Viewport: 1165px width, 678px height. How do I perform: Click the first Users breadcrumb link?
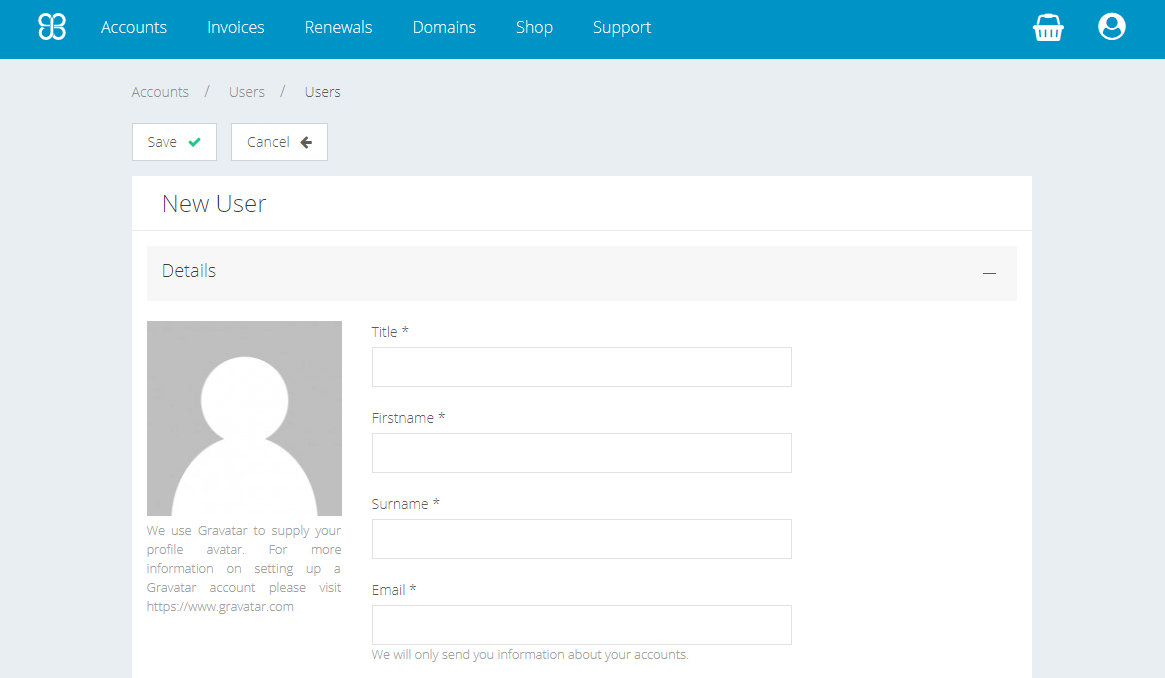pyautogui.click(x=247, y=92)
